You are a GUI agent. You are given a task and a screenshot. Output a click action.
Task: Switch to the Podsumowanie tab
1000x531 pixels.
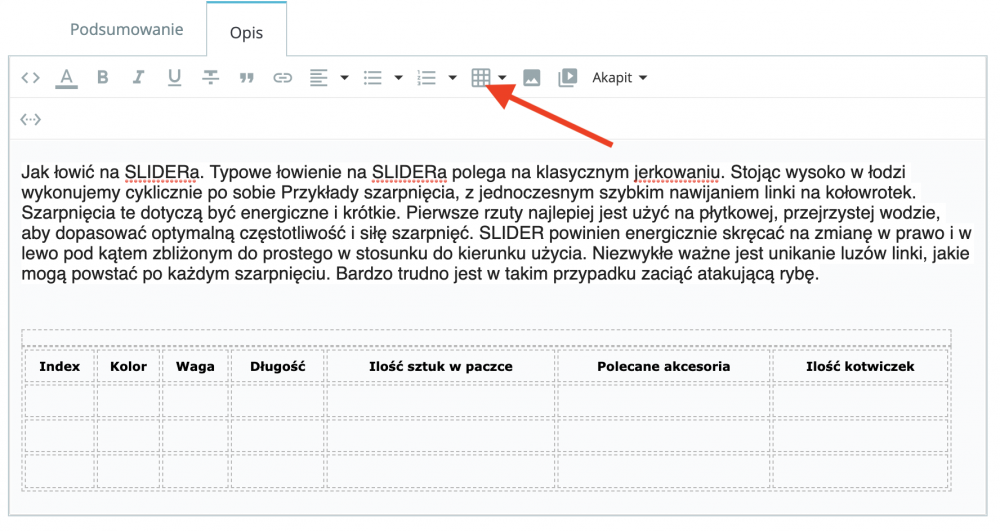coord(126,29)
